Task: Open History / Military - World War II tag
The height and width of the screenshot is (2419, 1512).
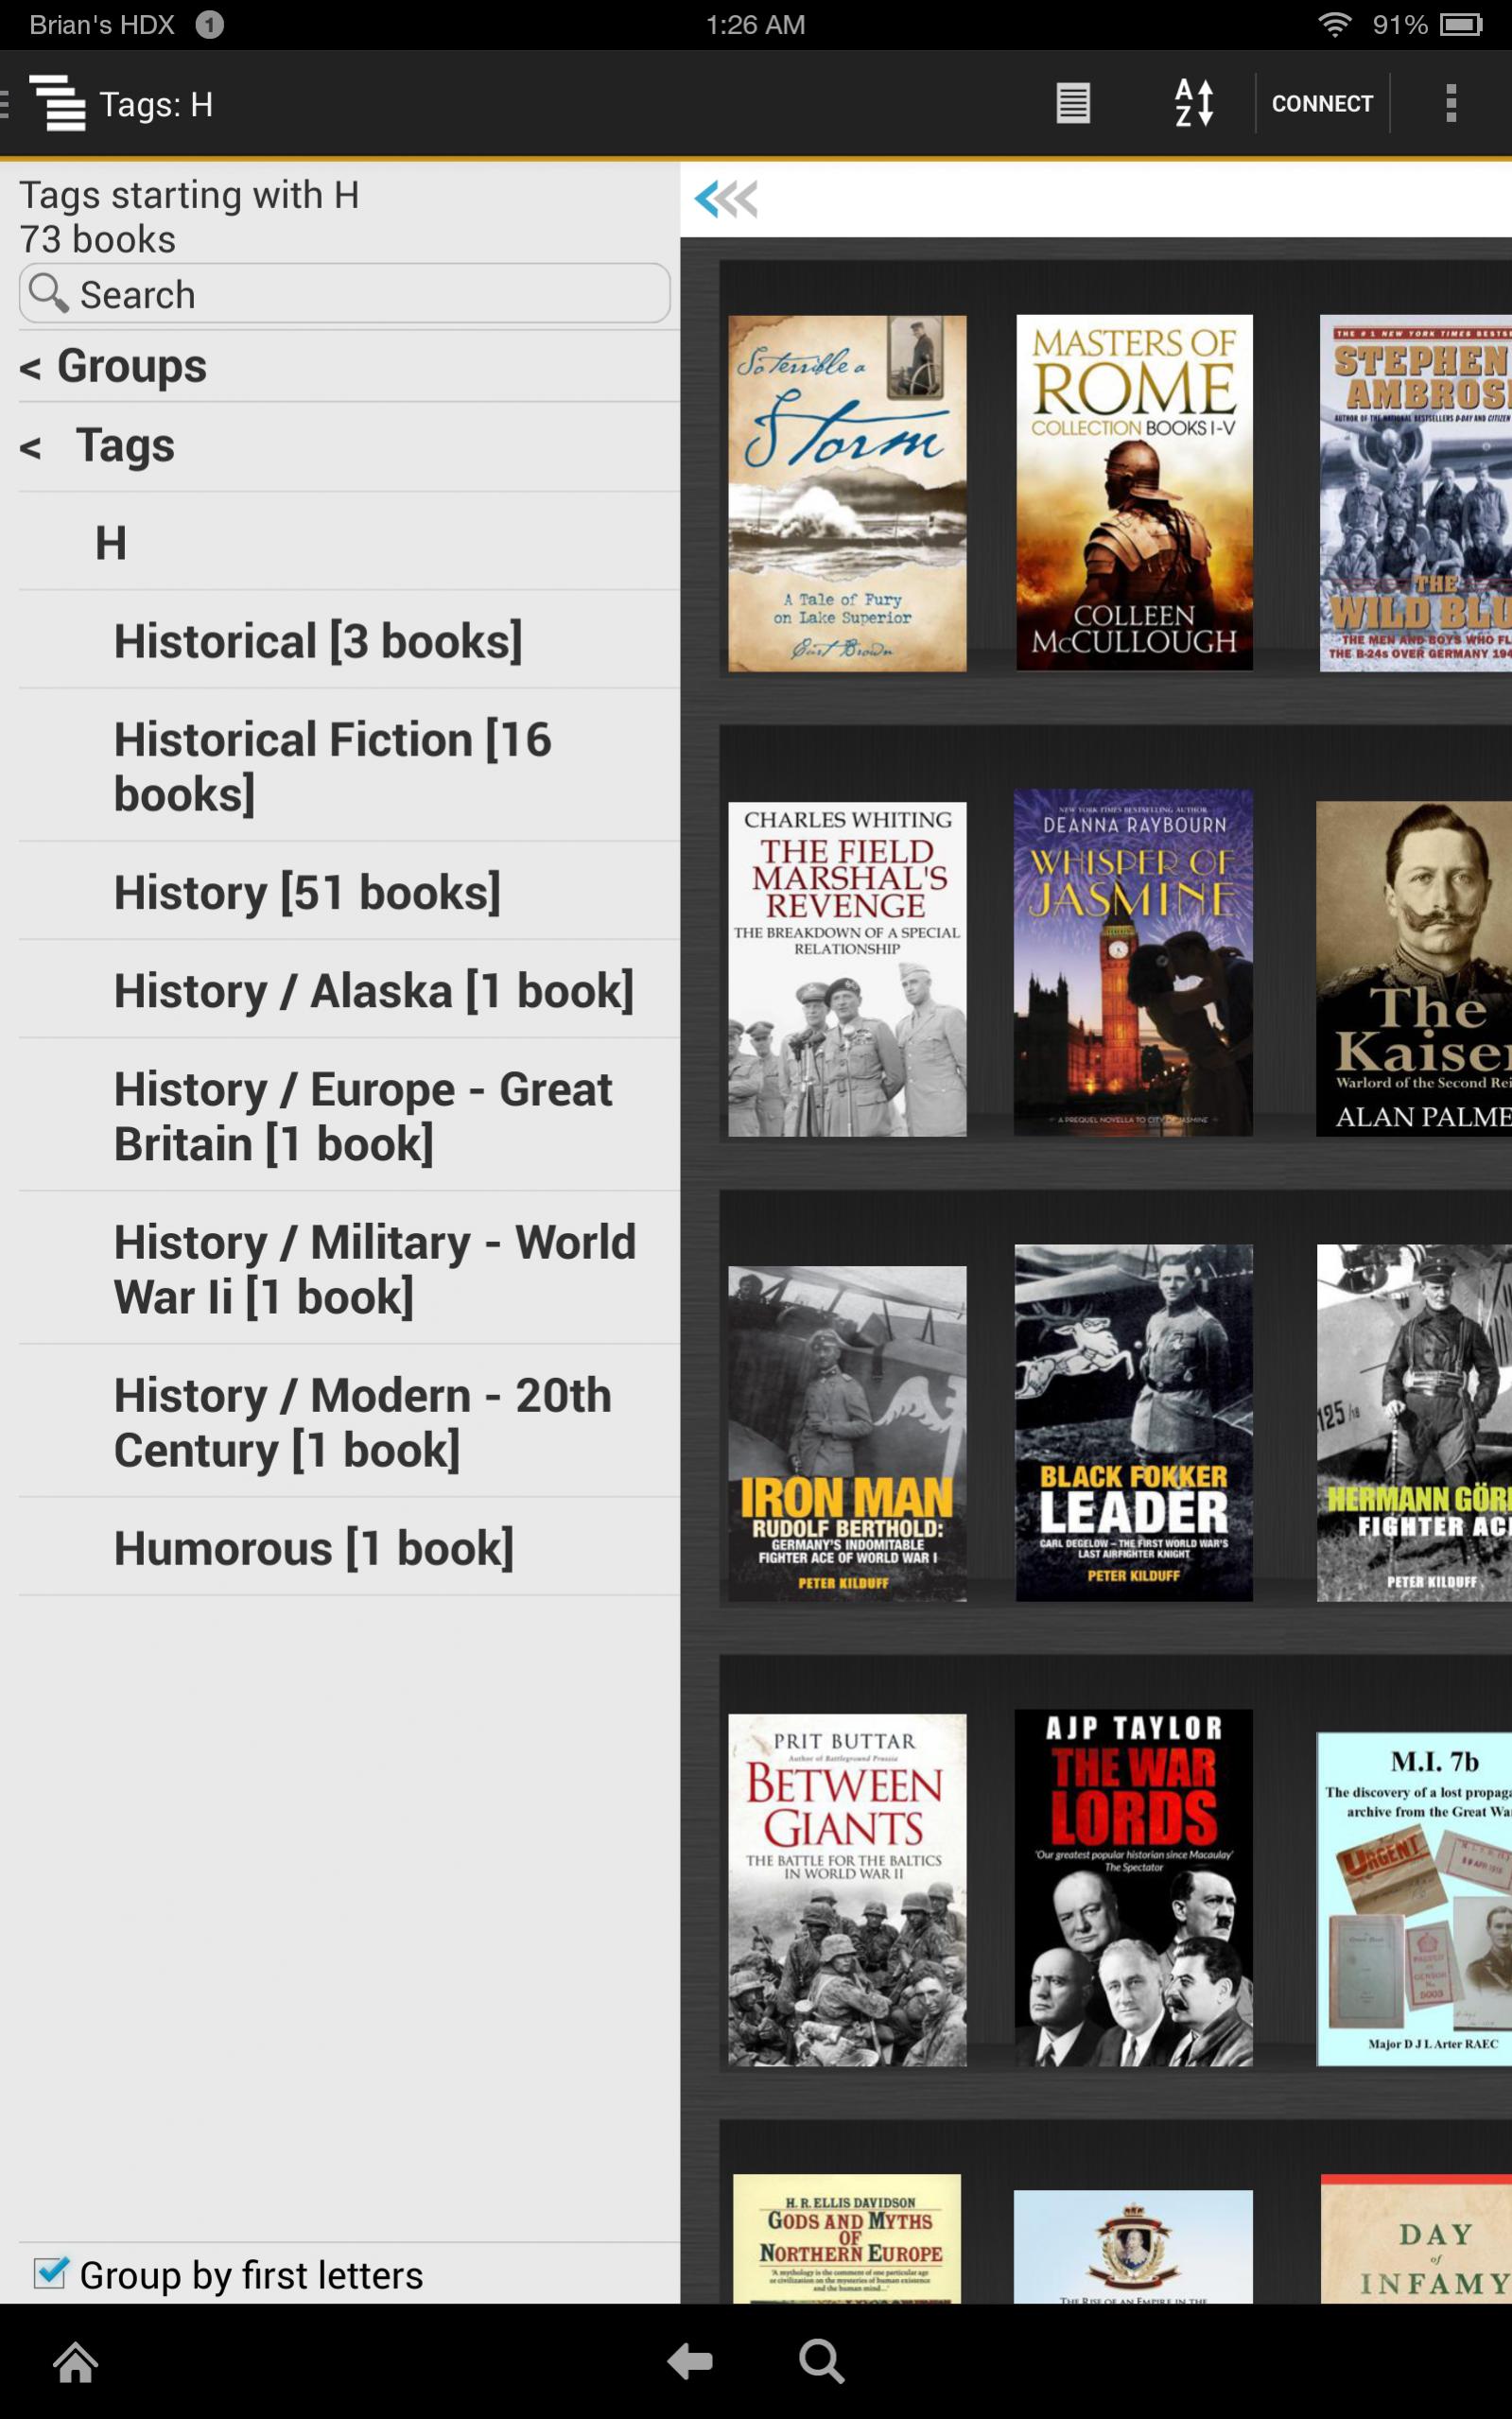Action: [x=349, y=1268]
